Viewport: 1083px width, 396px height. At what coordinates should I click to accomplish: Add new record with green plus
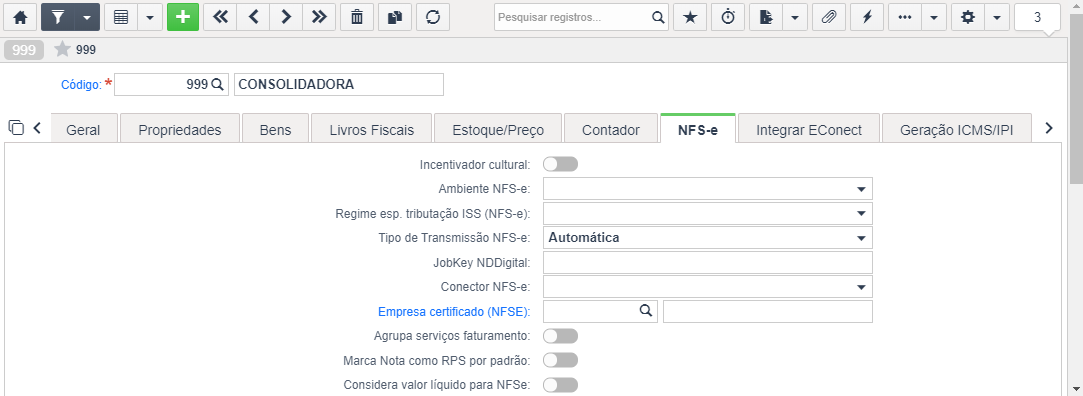click(183, 17)
